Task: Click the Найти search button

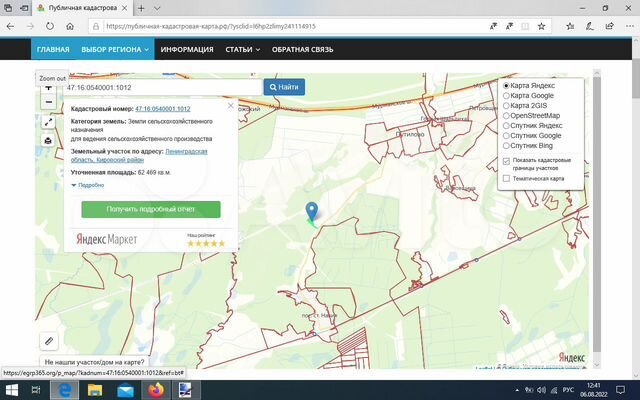Action: pos(284,87)
